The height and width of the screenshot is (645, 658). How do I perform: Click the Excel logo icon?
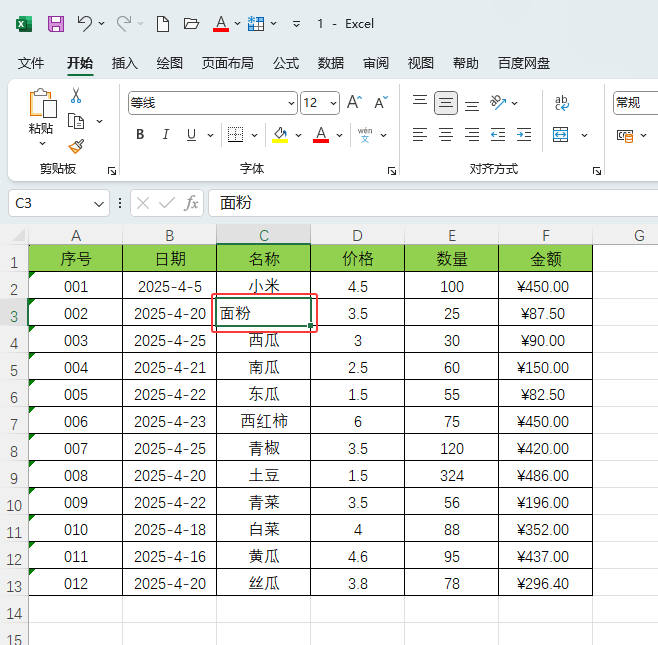24,24
